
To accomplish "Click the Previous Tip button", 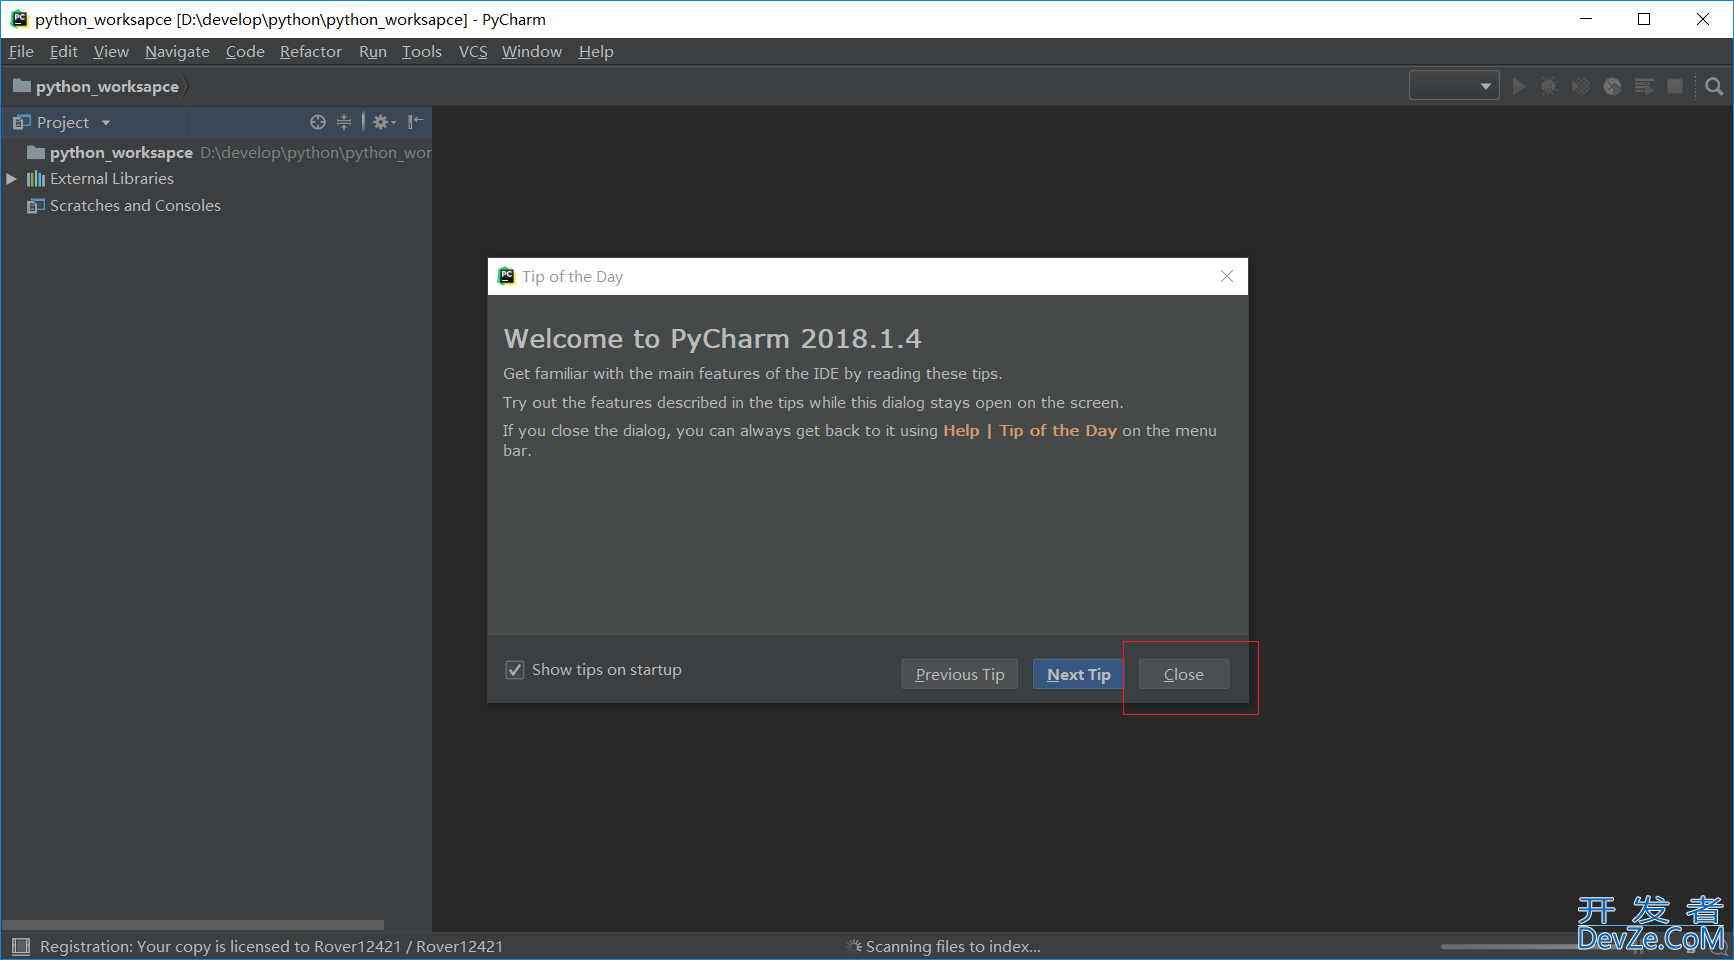I will click(960, 674).
